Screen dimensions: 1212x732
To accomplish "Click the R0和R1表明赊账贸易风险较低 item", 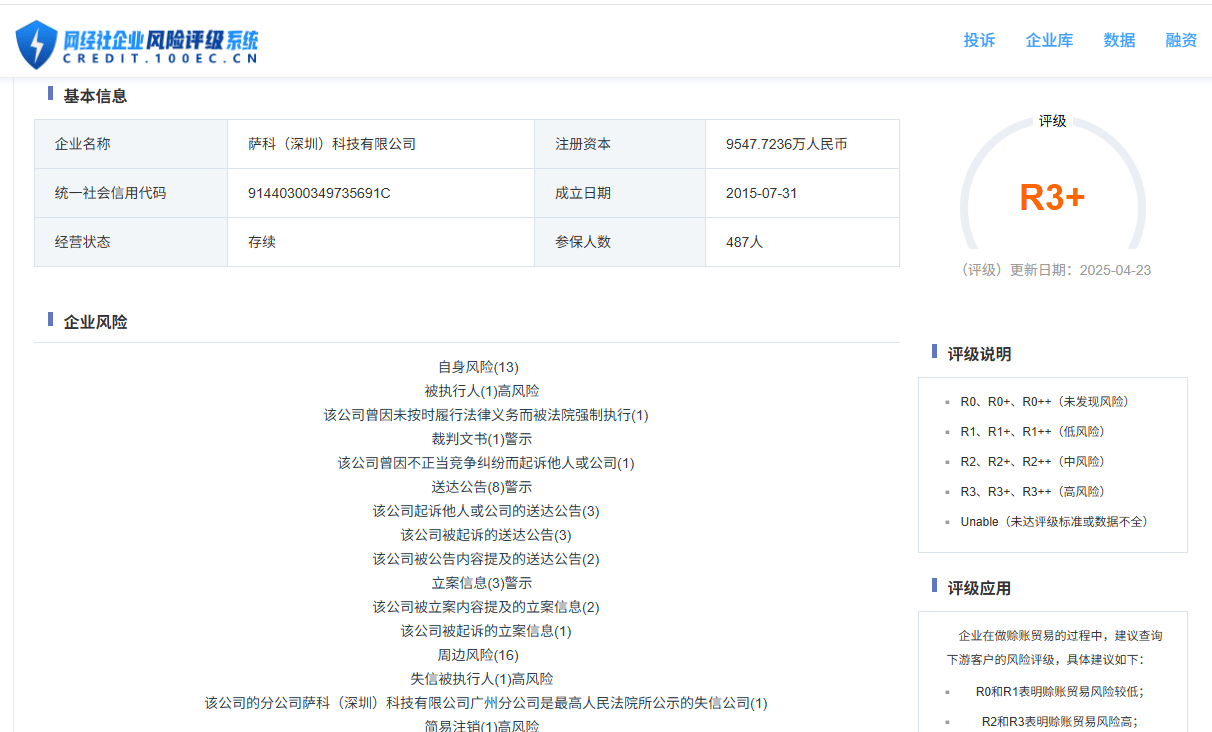I will (x=1059, y=691).
